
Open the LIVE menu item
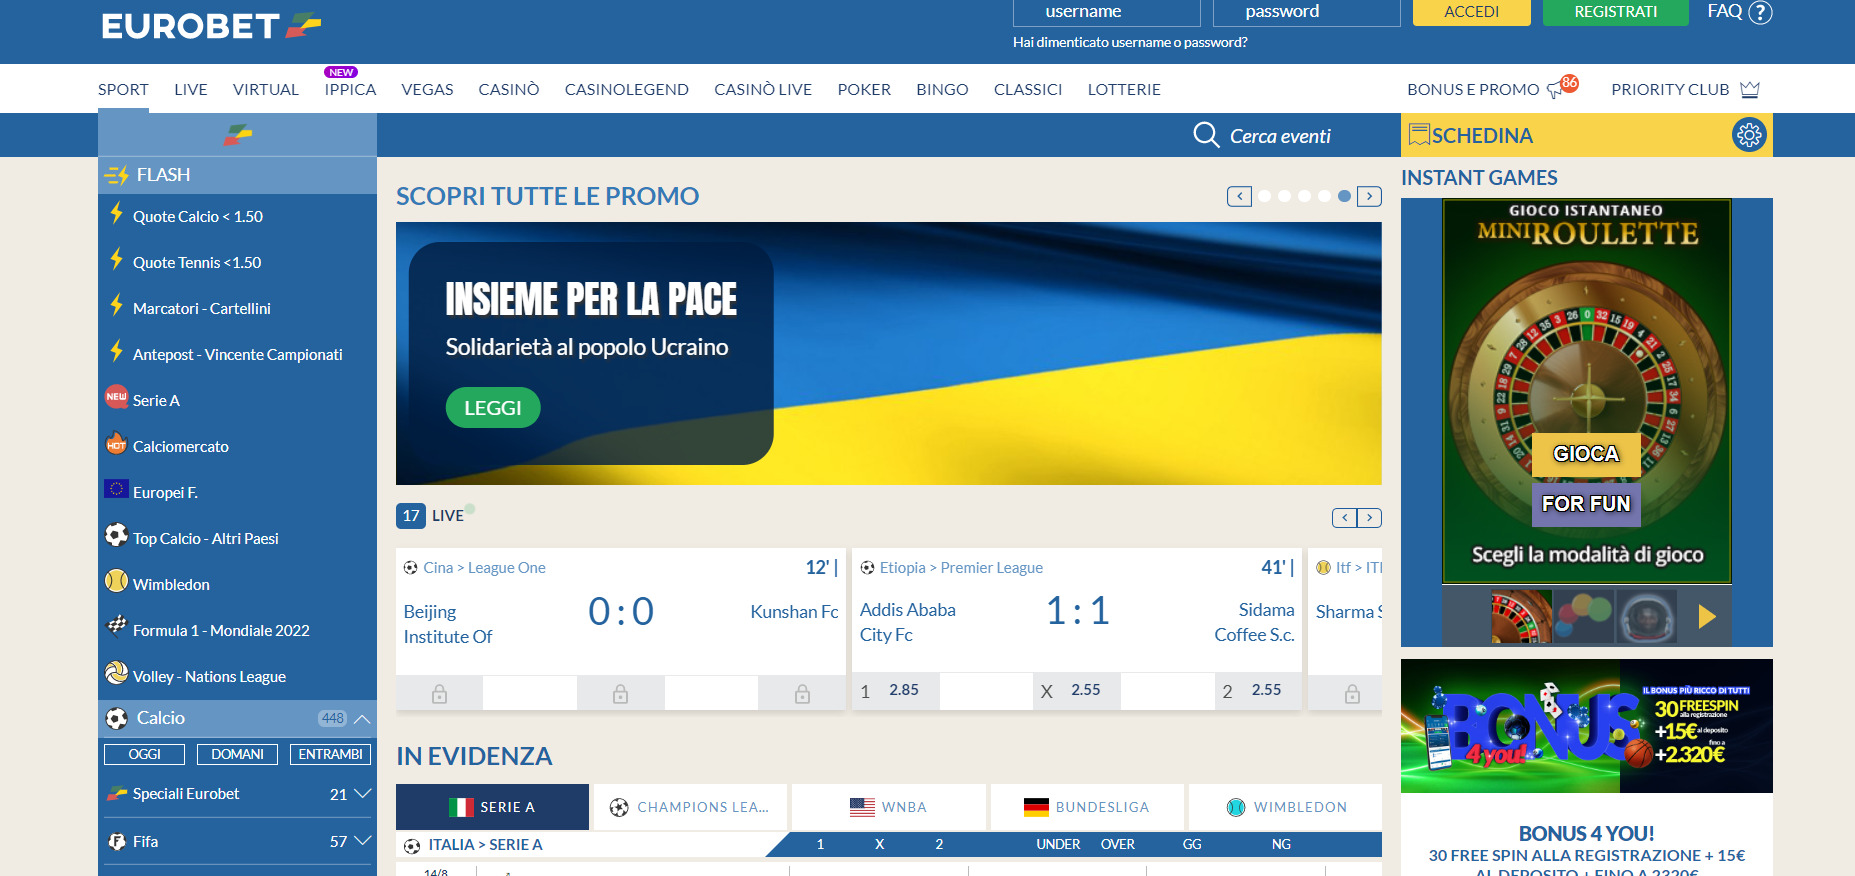[x=191, y=90]
